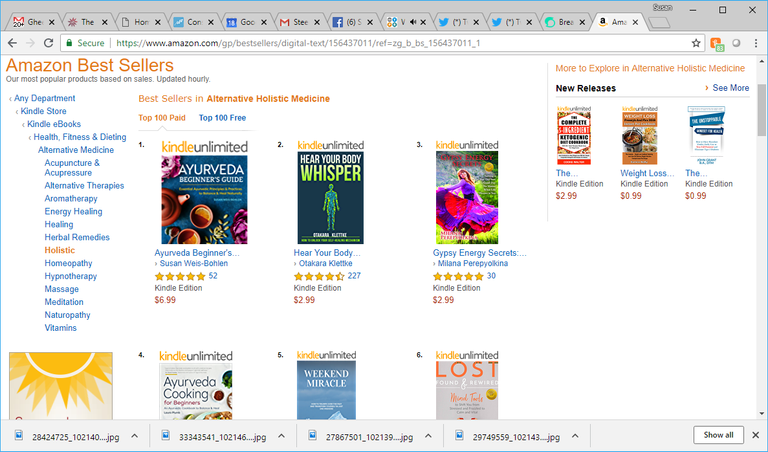Go up to Kindle eBooks category
768x452 pixels.
coord(54,124)
